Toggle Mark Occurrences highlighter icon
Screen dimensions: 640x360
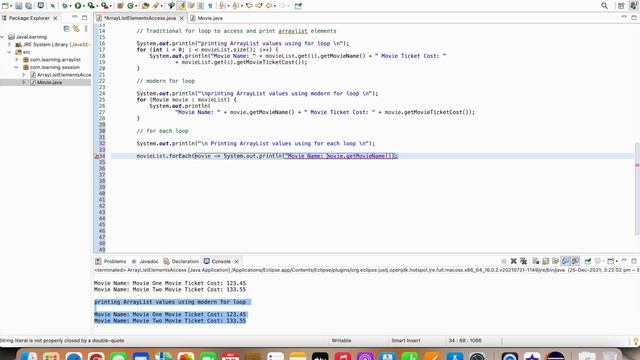point(182,6)
